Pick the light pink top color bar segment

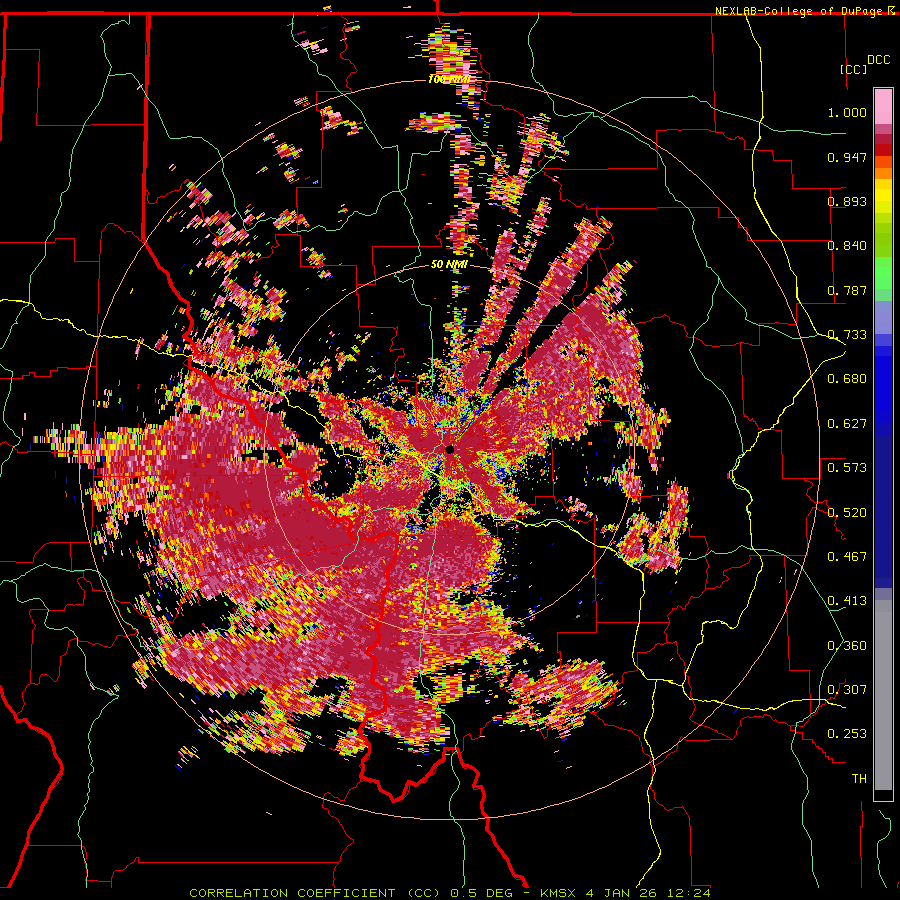[883, 106]
